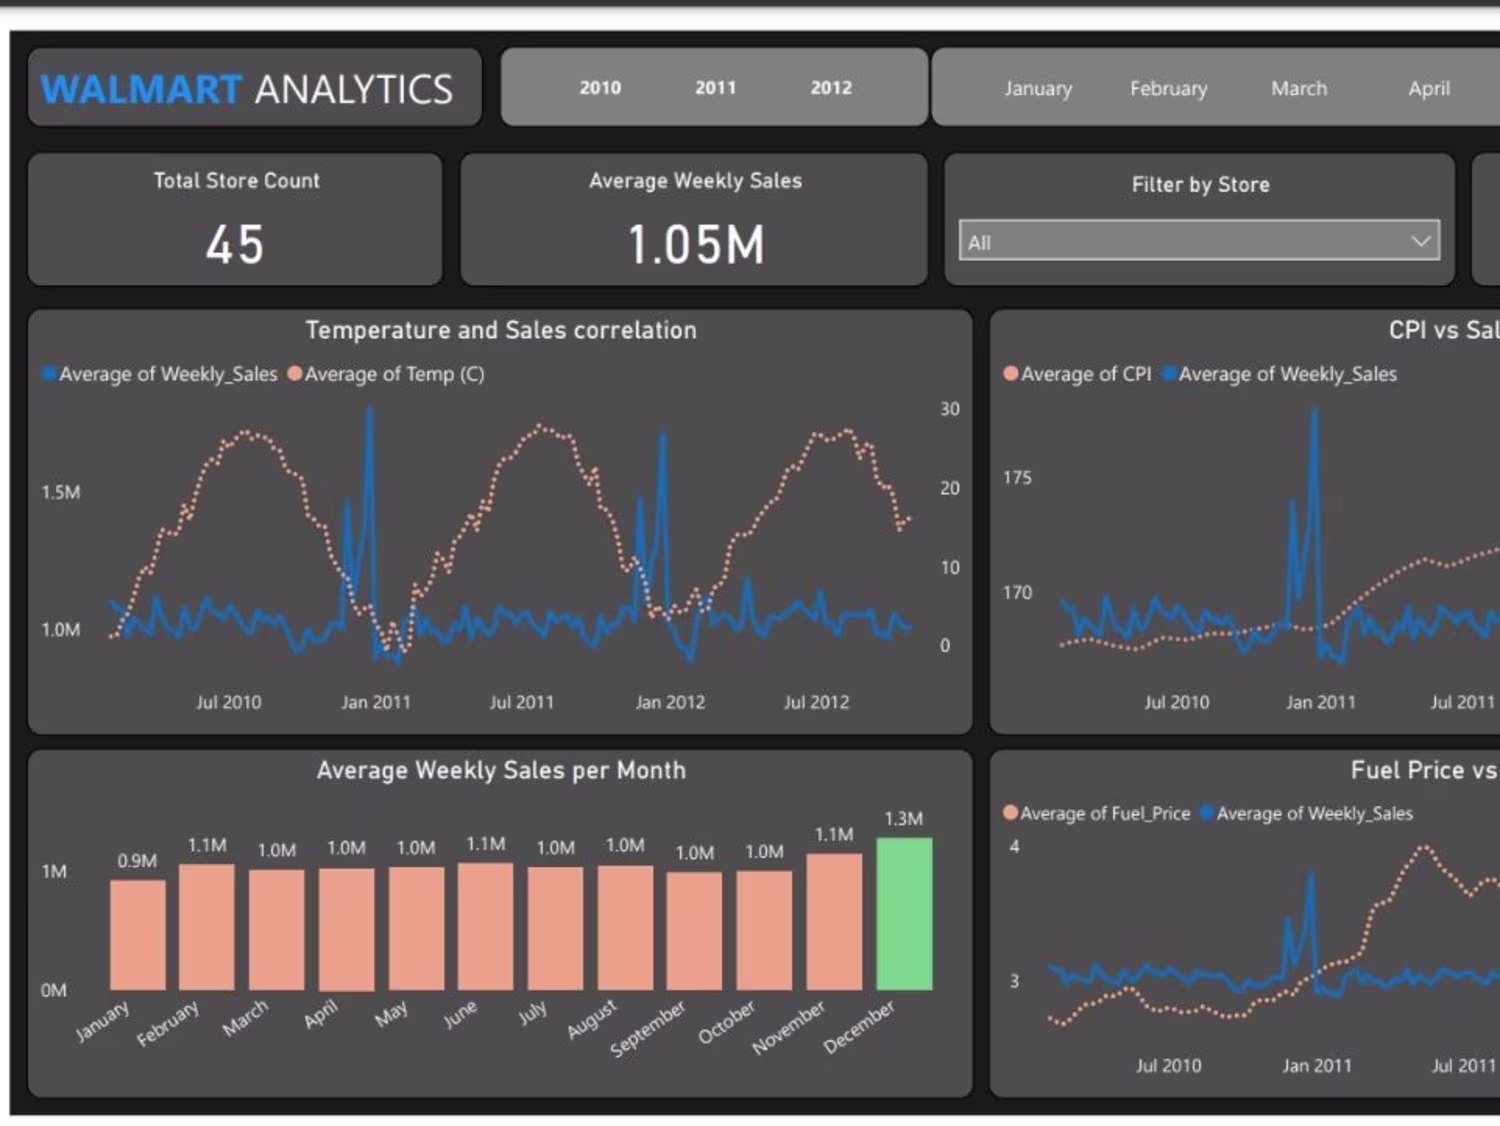This screenshot has width=1500, height=1126.
Task: Click the Jul 2012 axis label in Temperature chart
Action: pos(816,702)
